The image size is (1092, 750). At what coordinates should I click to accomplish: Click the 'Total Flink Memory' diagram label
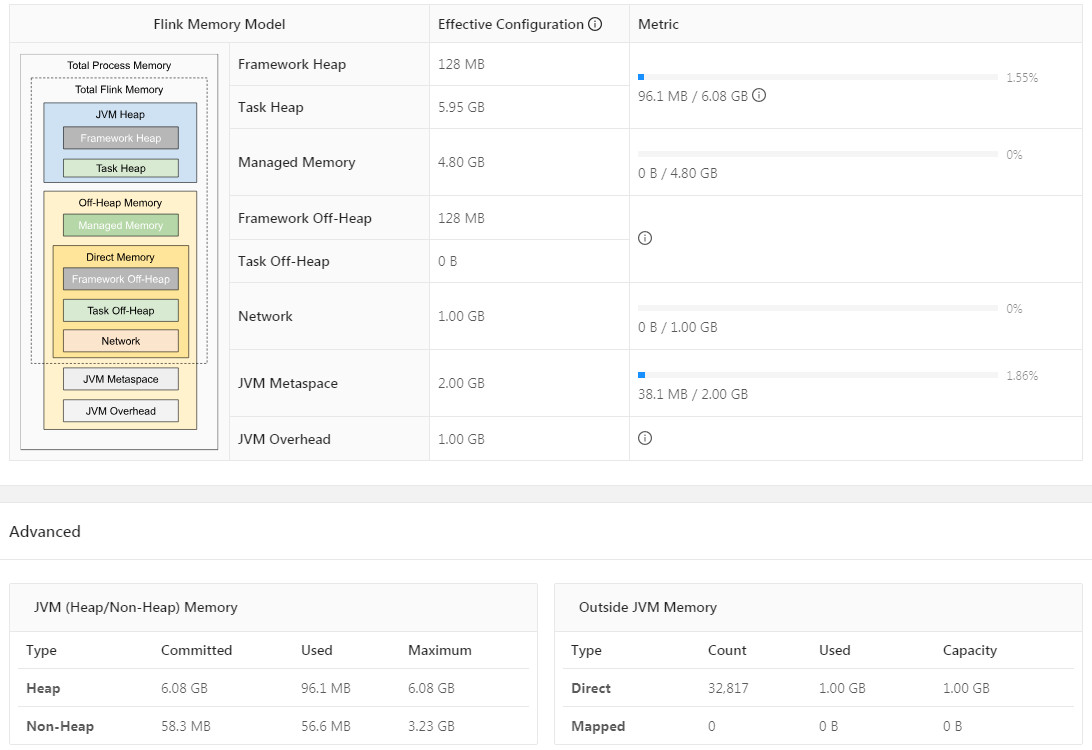click(119, 90)
